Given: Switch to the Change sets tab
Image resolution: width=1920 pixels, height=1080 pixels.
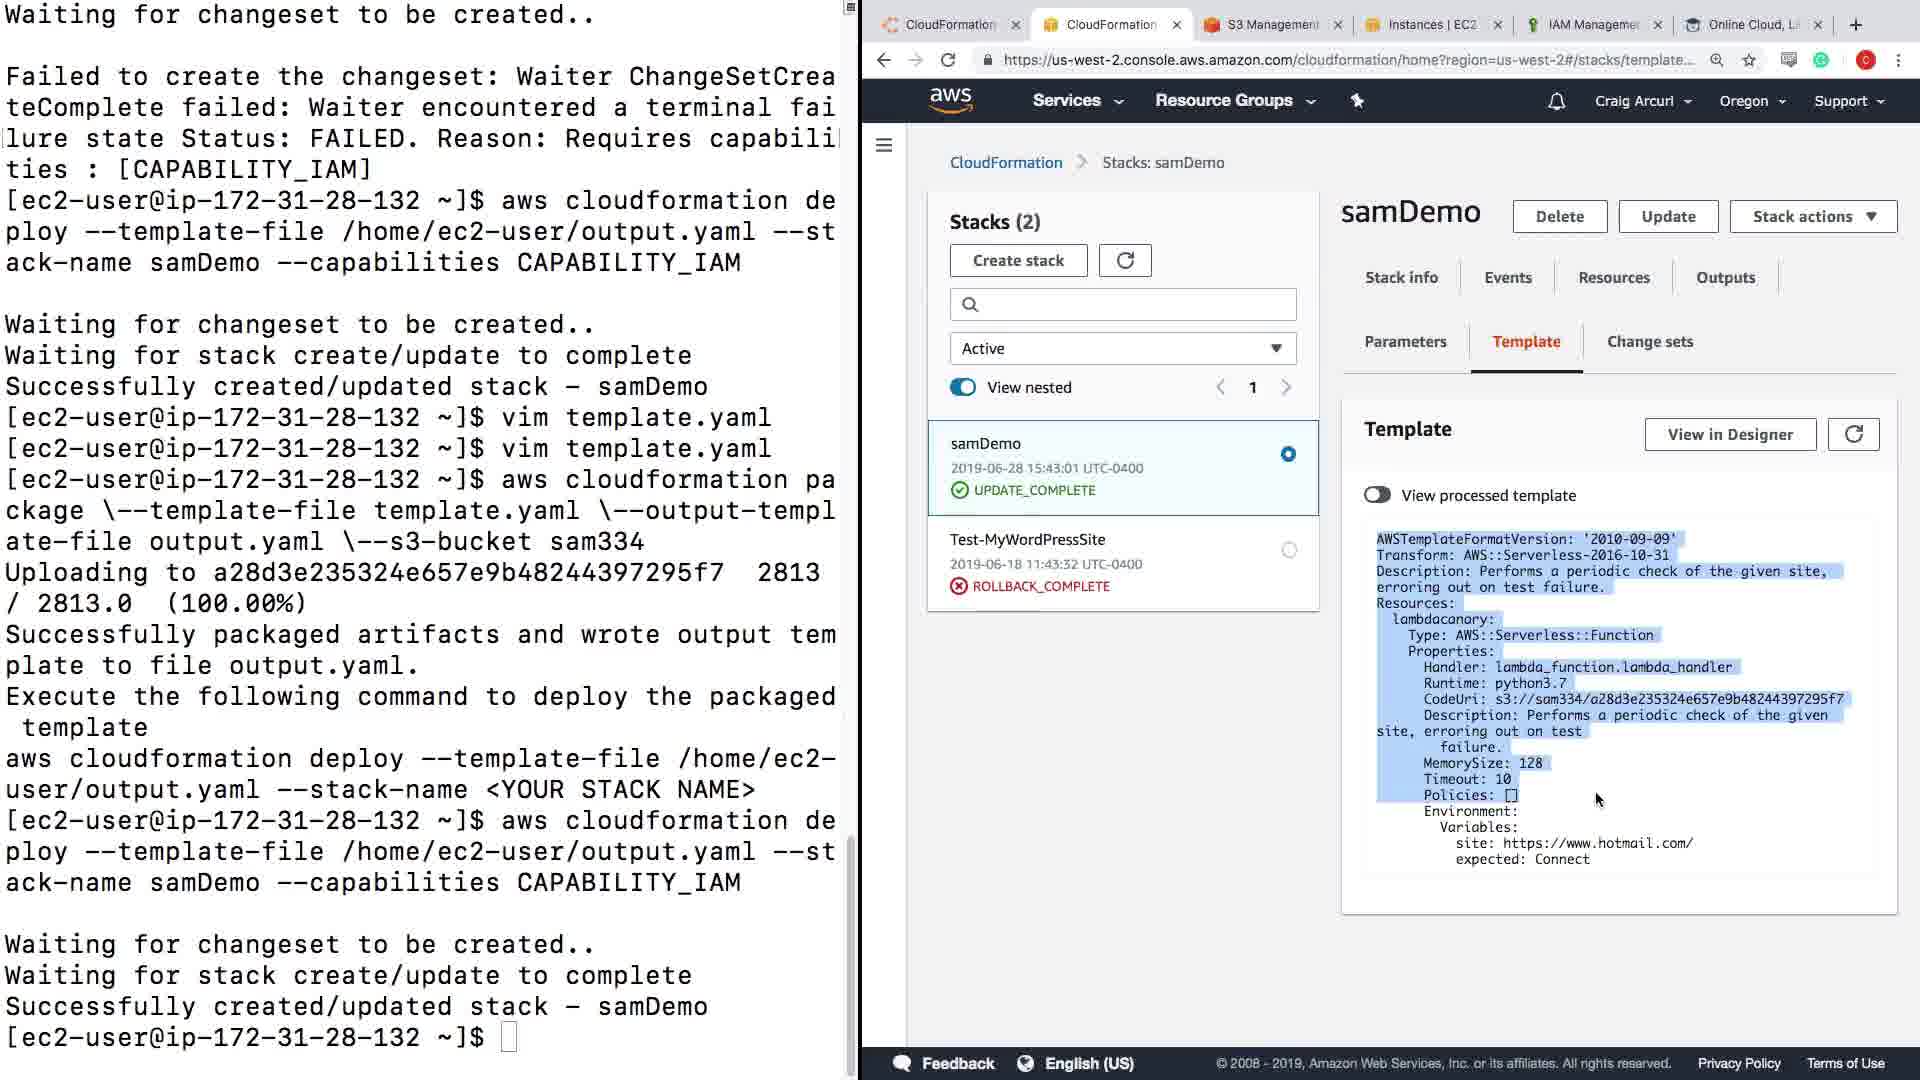Looking at the screenshot, I should click(1649, 341).
